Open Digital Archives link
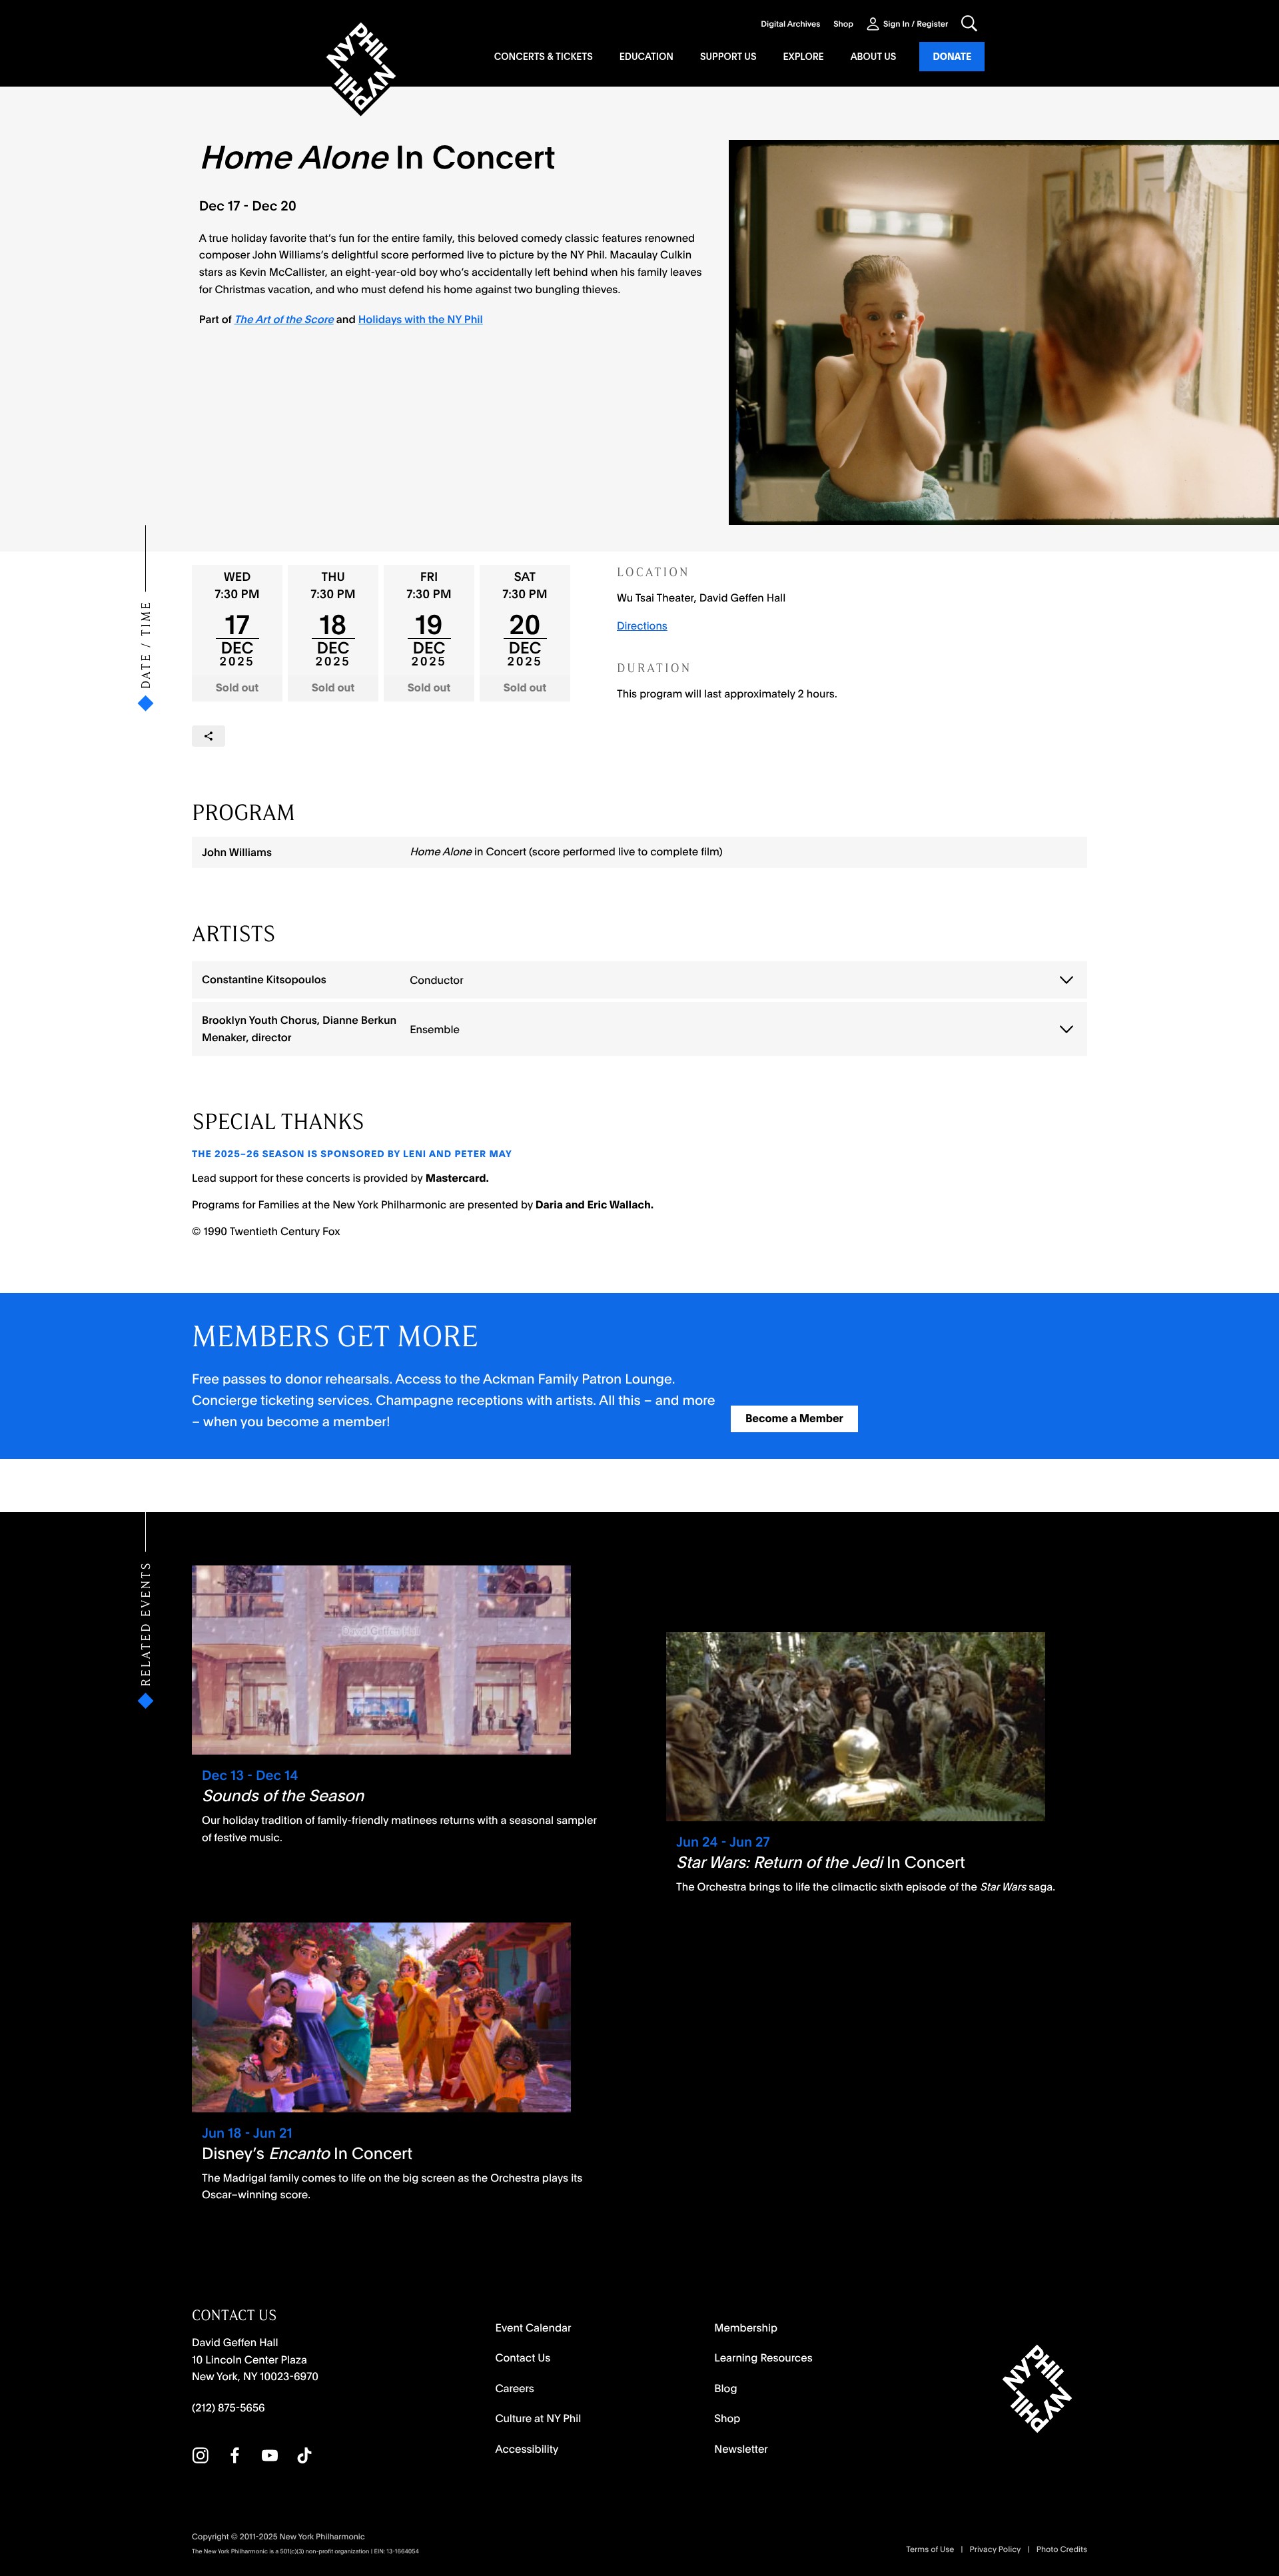1279x2576 pixels. click(790, 24)
